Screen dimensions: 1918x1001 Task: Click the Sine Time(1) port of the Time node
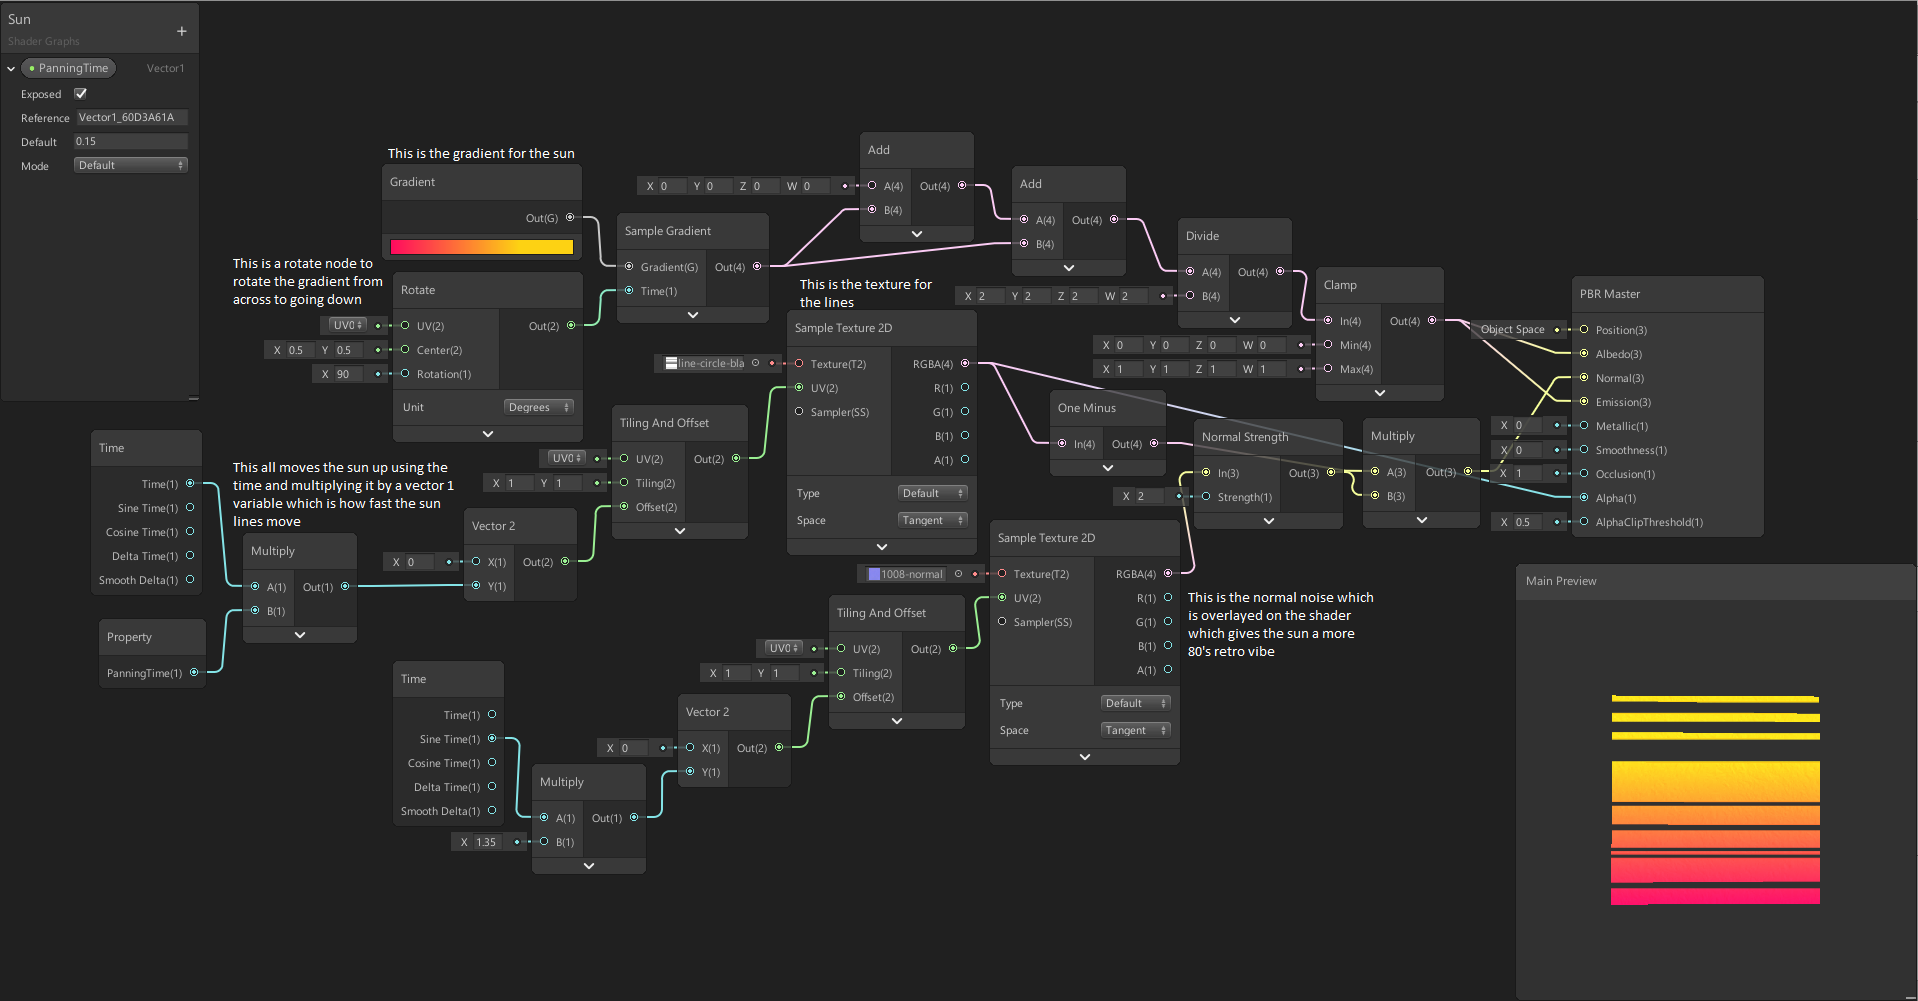(189, 508)
